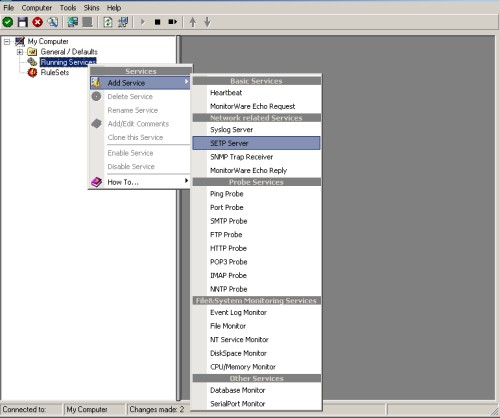Viewport: 500px width, 418px height.
Task: Expand the General / Defaults node
Action: [20, 52]
